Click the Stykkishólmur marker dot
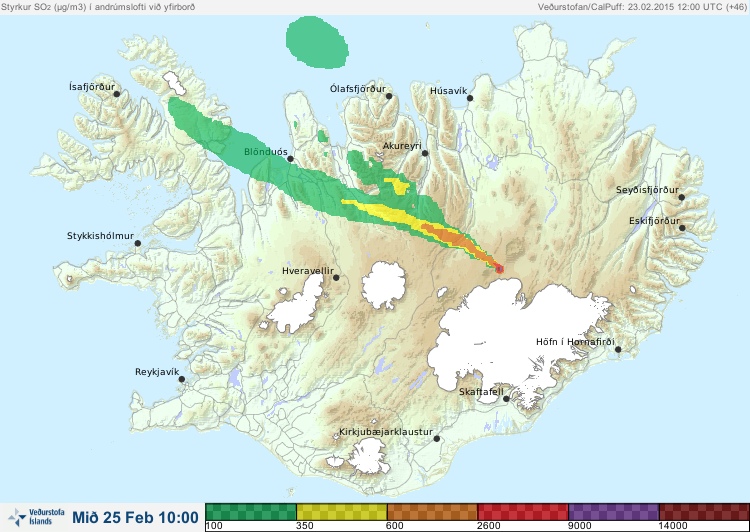The image size is (750, 532). click(138, 243)
